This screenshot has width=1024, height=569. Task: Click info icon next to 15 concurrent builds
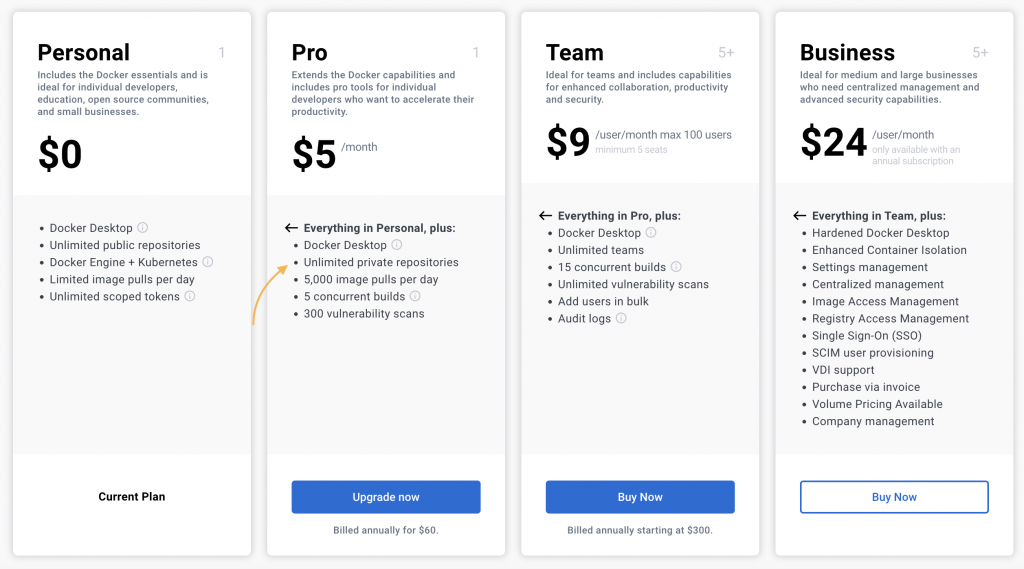(x=676, y=267)
